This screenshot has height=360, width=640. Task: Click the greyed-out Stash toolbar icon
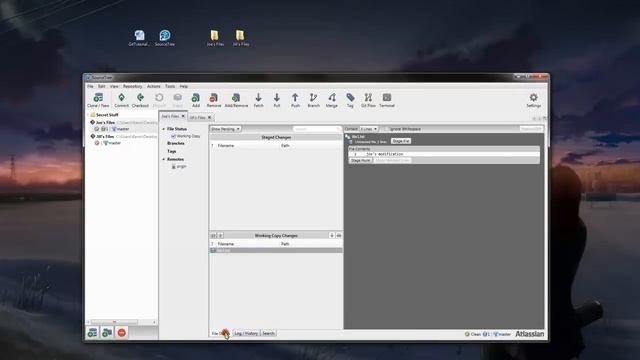coord(178,100)
